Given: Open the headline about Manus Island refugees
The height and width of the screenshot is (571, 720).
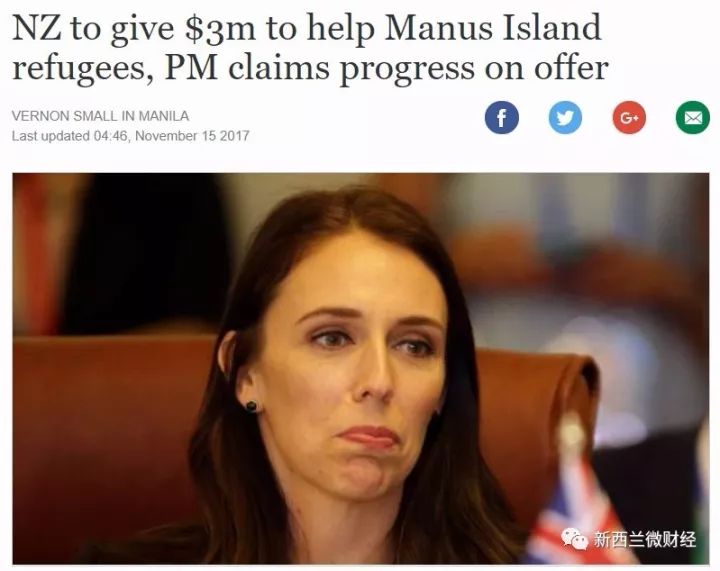Looking at the screenshot, I should tap(310, 47).
